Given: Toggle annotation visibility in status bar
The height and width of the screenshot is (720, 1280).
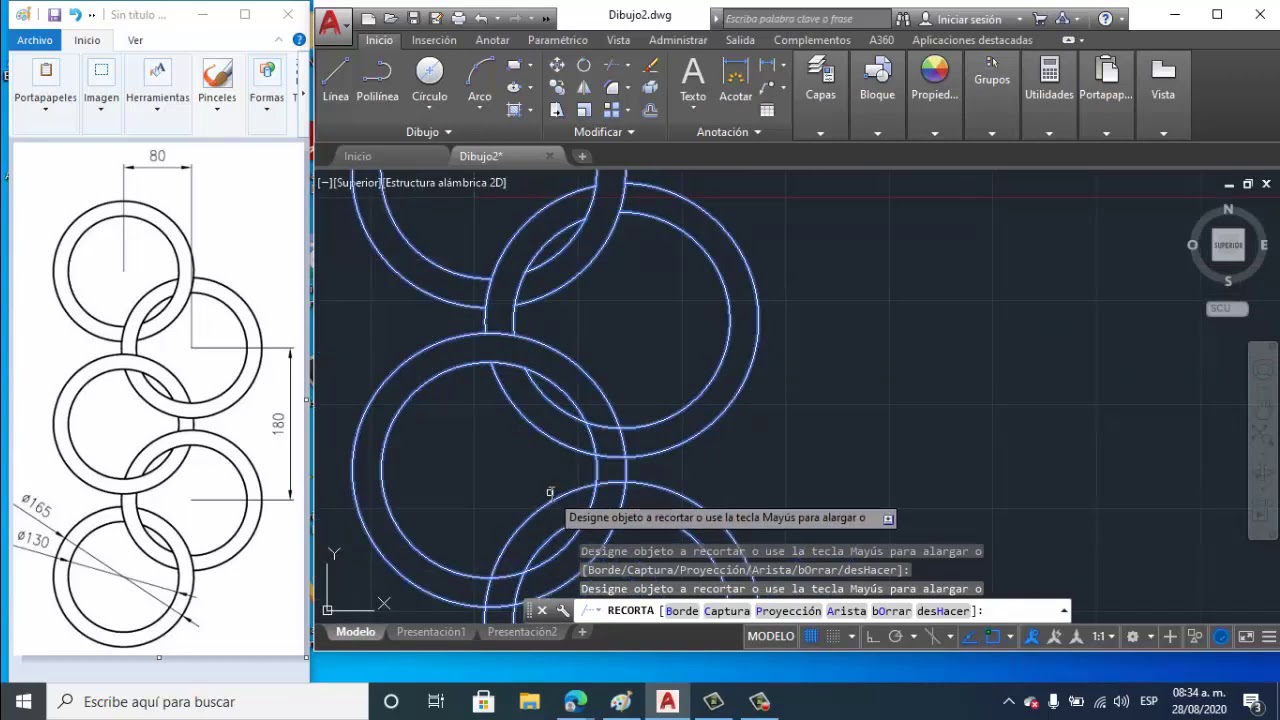Looking at the screenshot, I should pyautogui.click(x=1031, y=636).
